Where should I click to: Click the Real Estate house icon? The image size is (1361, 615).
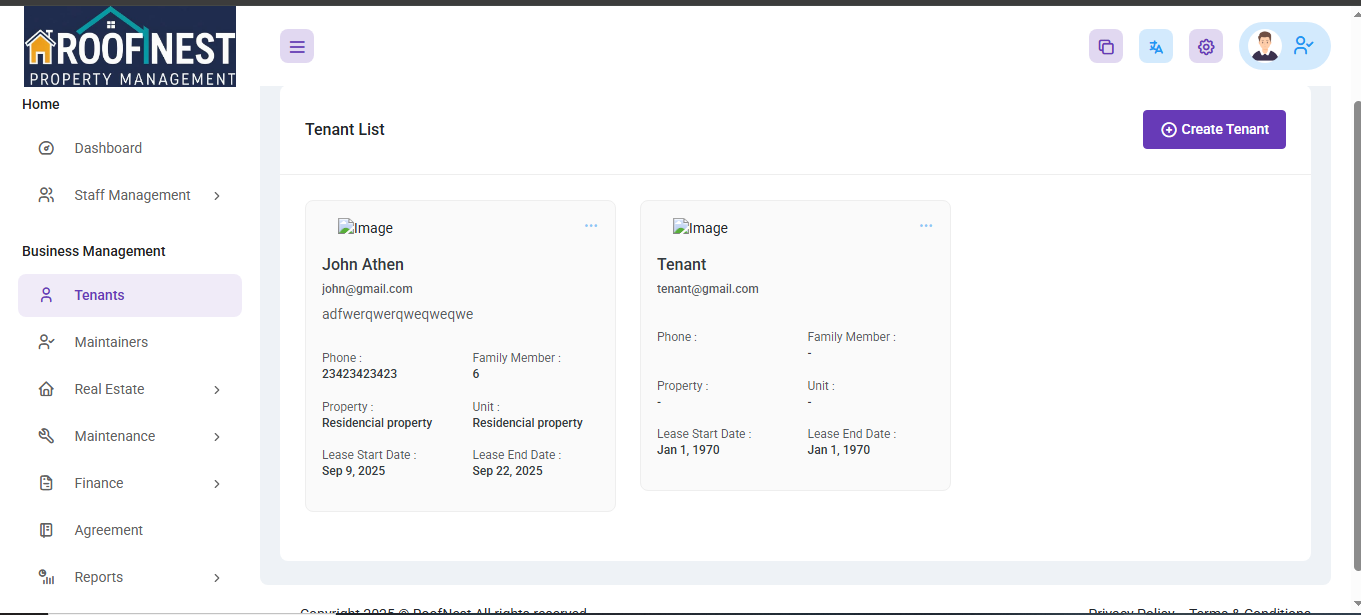(x=46, y=389)
